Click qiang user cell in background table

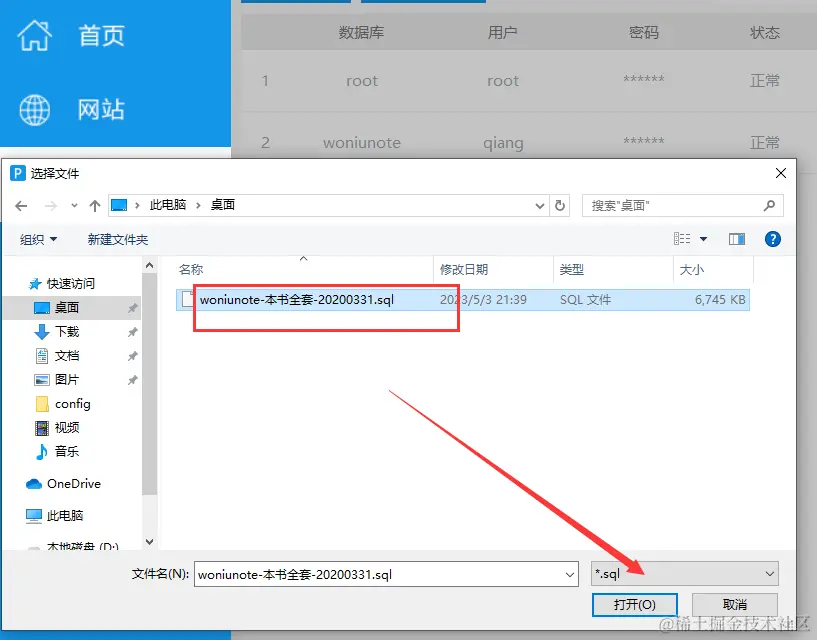(503, 143)
